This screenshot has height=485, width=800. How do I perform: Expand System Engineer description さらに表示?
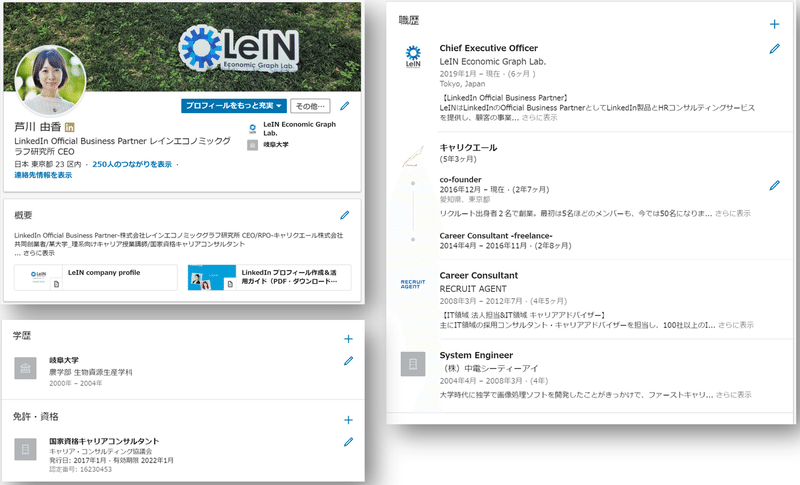coord(734,395)
